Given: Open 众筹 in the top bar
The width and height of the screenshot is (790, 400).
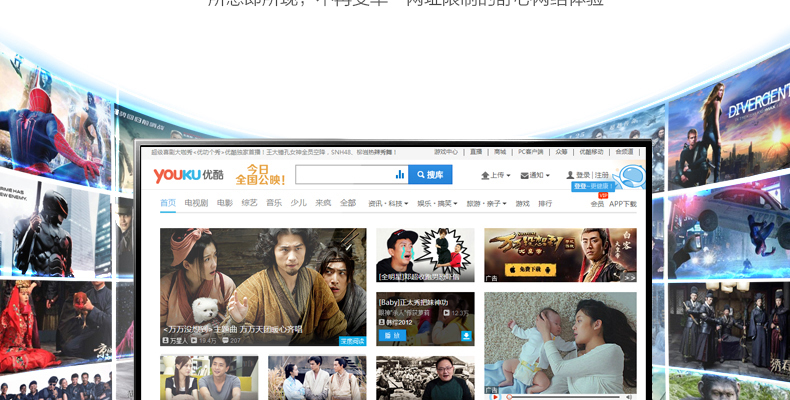Looking at the screenshot, I should pyautogui.click(x=561, y=152).
